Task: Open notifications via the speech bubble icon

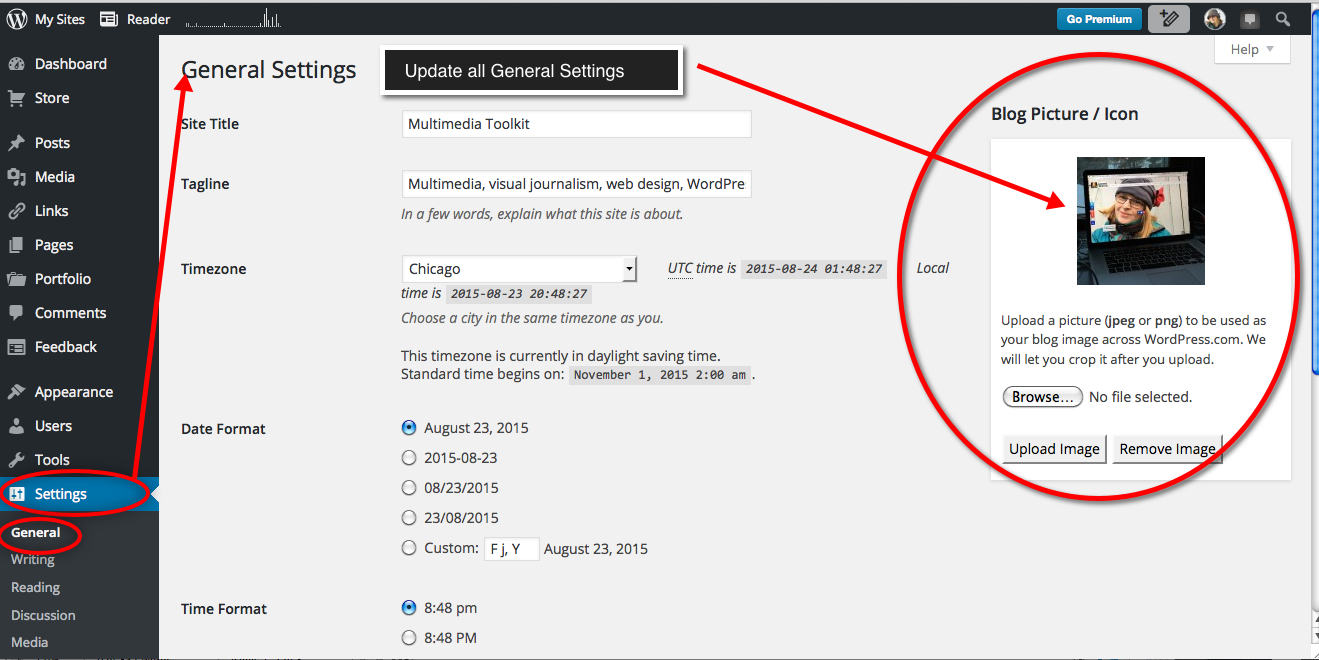Action: 1249,17
